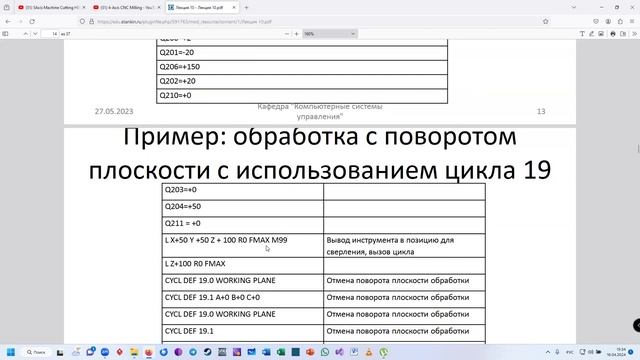
Task: Reload the current page
Action: (32, 21)
